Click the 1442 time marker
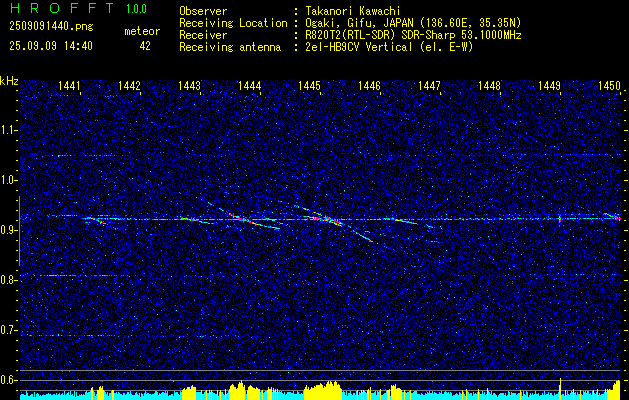 pyautogui.click(x=129, y=85)
